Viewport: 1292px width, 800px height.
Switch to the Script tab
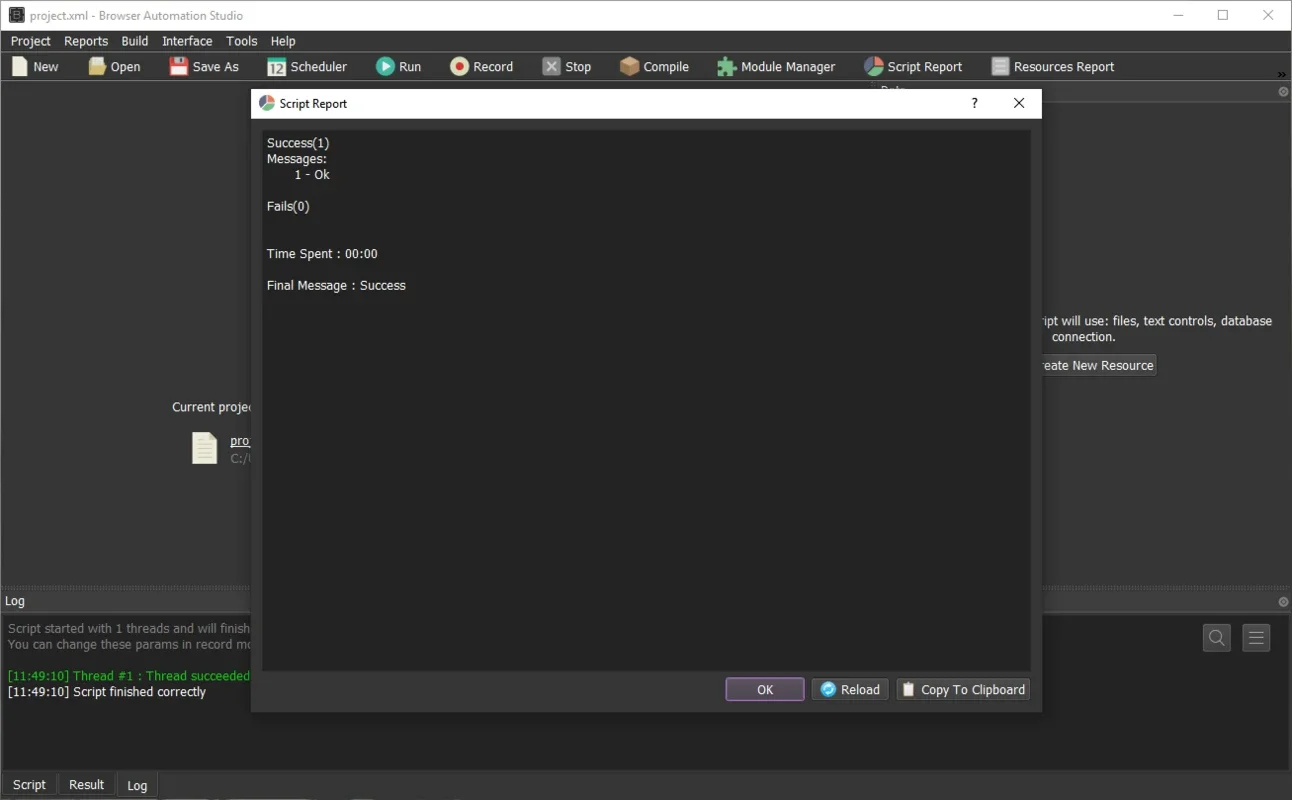pyautogui.click(x=29, y=785)
